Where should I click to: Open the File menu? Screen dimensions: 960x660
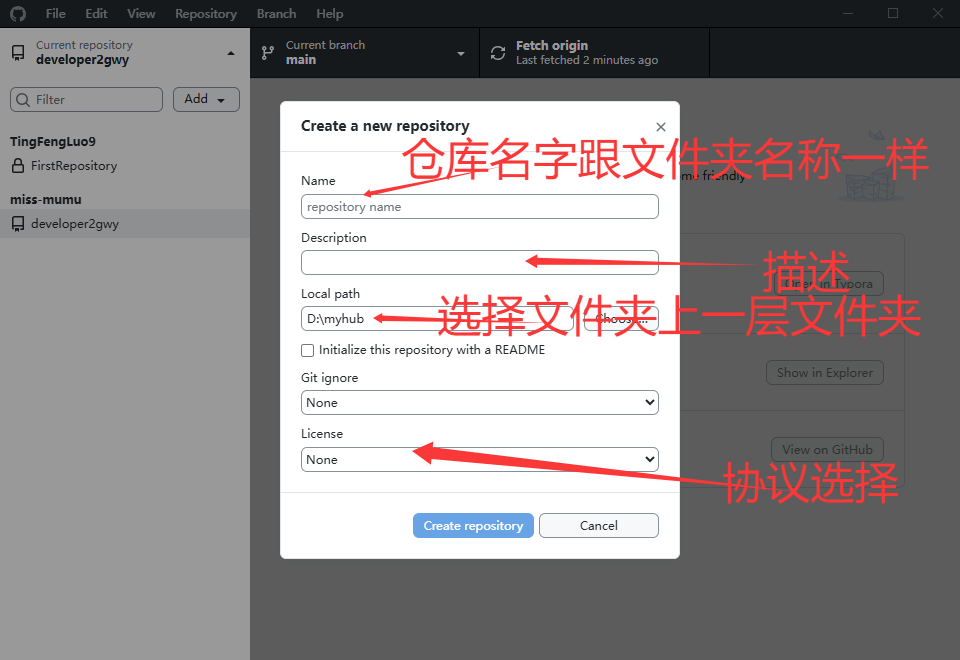[x=55, y=14]
